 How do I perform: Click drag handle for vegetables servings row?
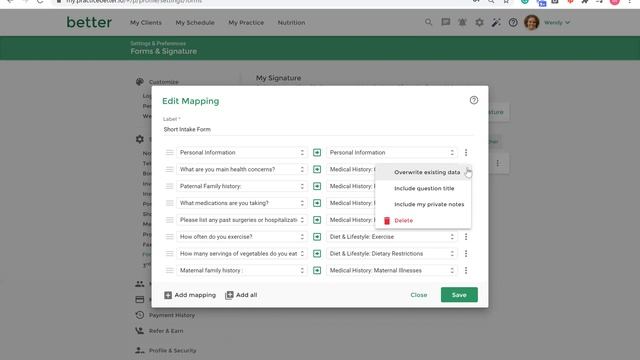point(169,253)
